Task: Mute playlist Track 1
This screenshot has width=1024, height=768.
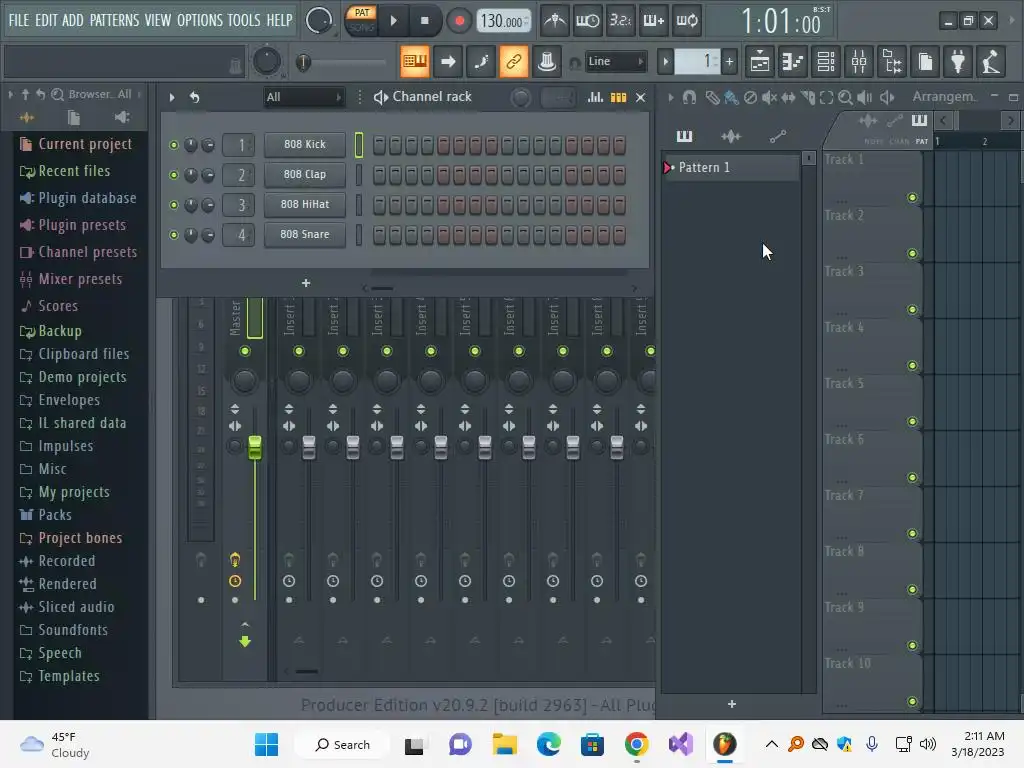Action: click(x=912, y=198)
